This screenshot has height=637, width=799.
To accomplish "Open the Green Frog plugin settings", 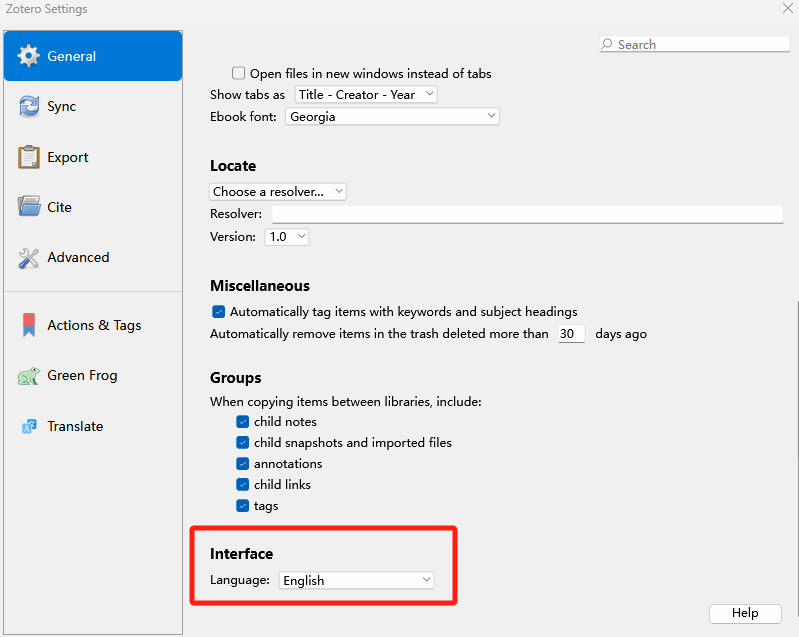I will click(x=93, y=376).
